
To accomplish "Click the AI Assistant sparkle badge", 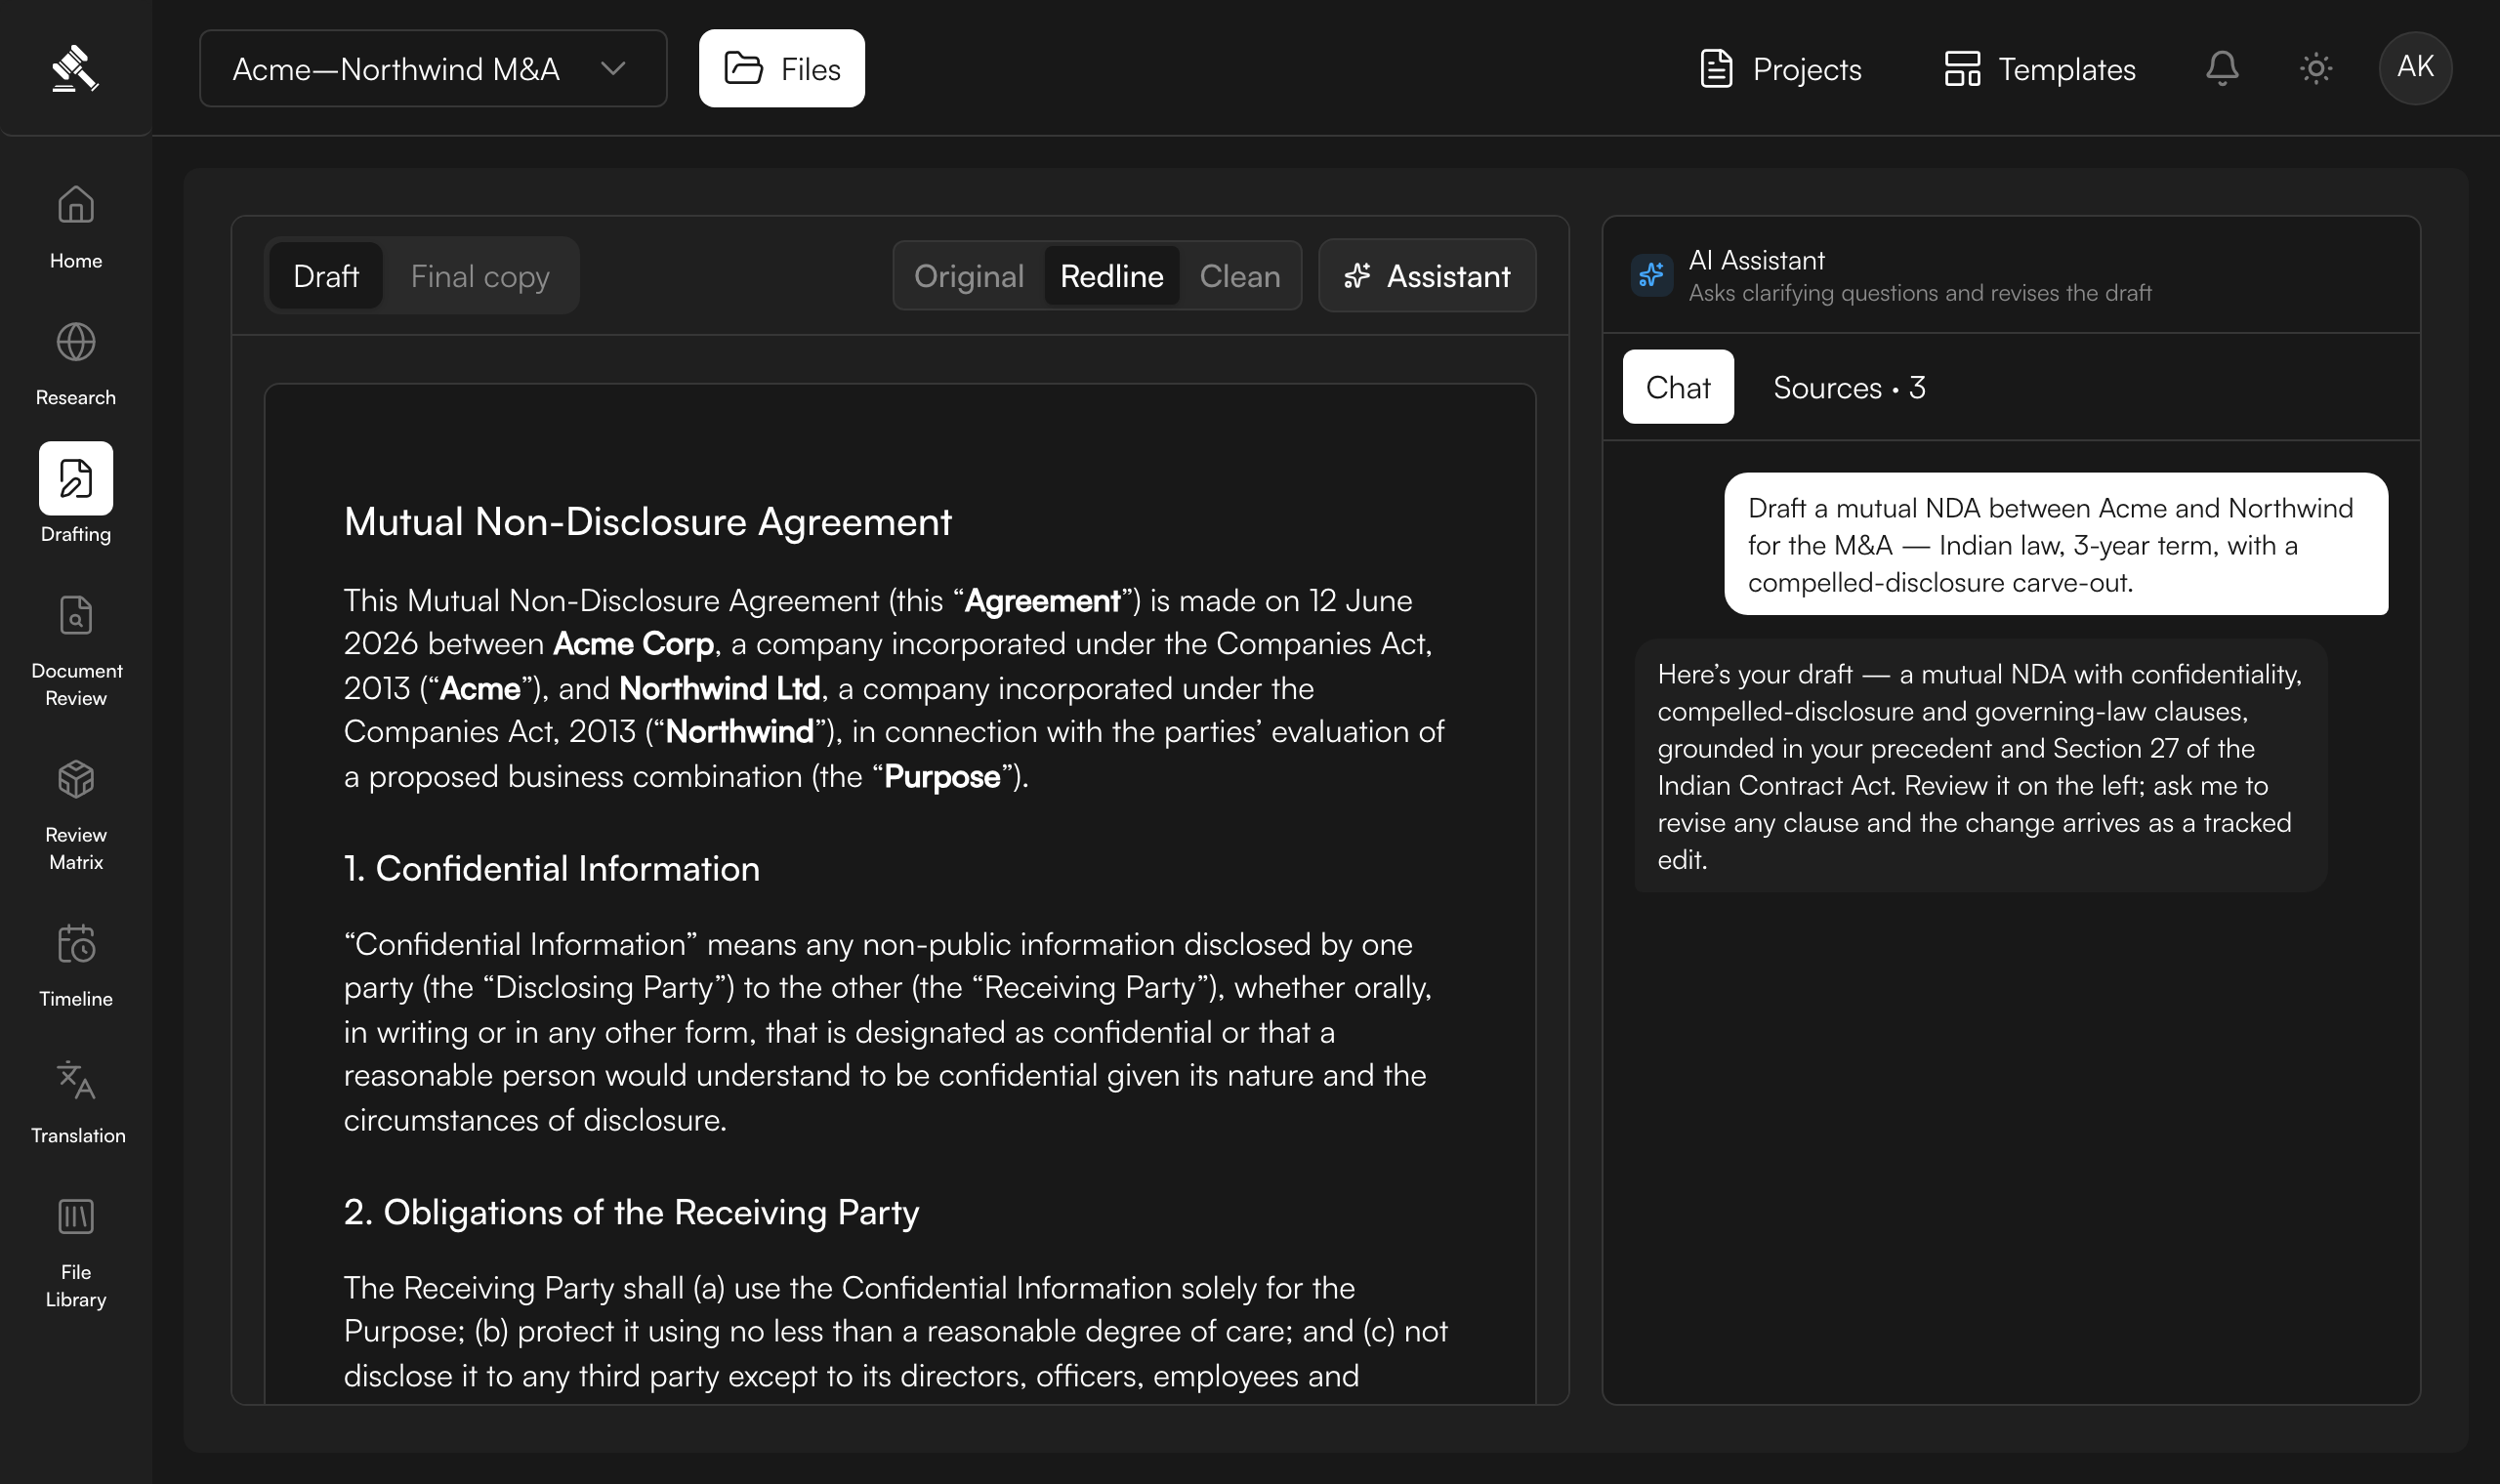I will (x=1651, y=275).
